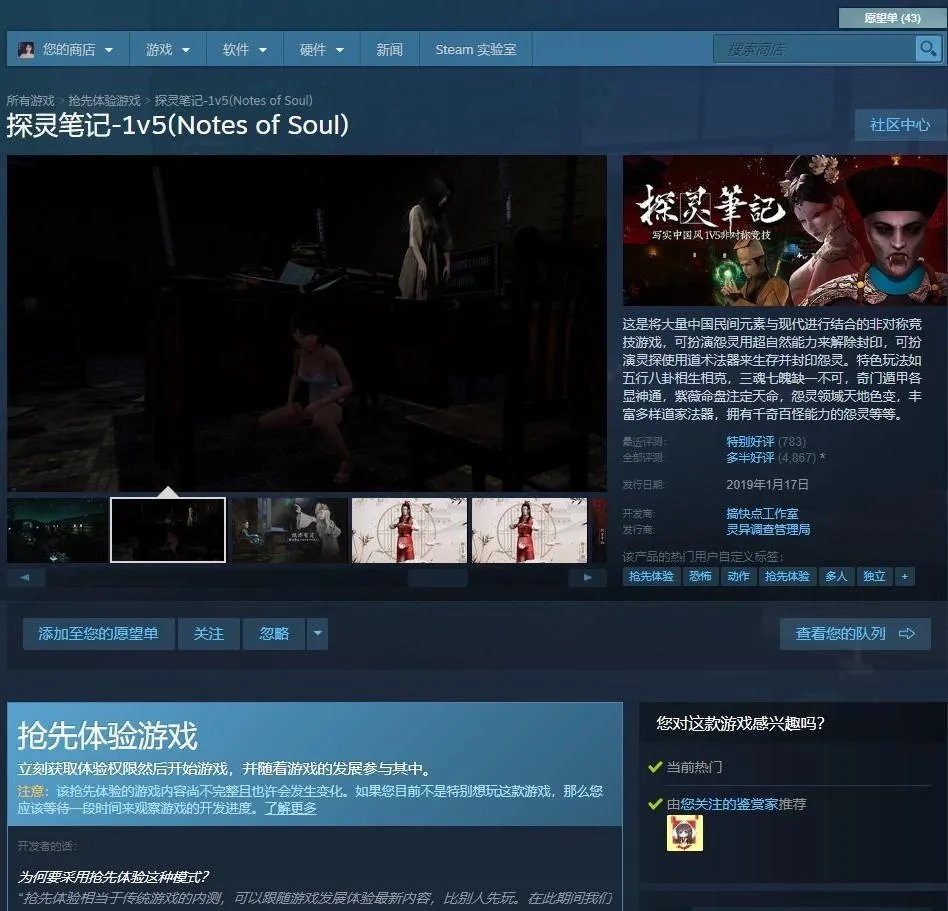Click the right arrow of the thumbnail strip

pyautogui.click(x=588, y=578)
